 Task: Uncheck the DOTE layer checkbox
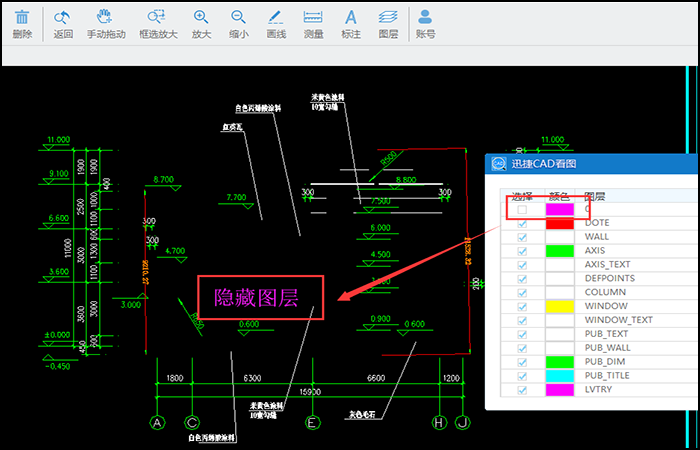(x=522, y=224)
